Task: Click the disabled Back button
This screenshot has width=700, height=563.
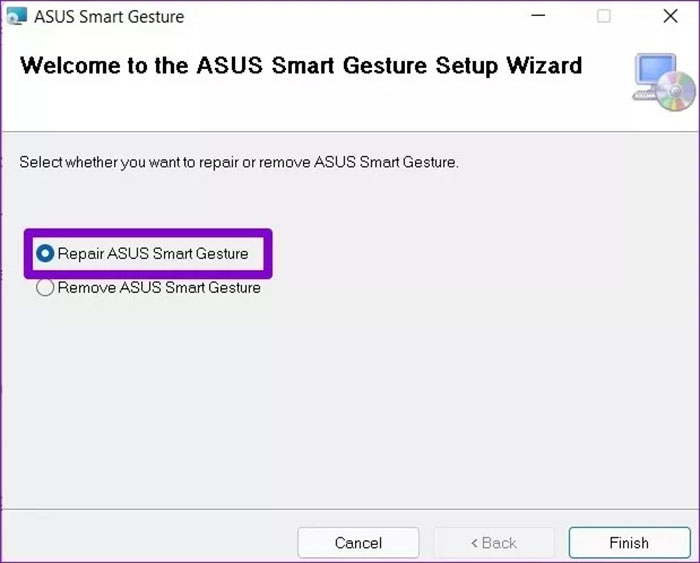Action: 493,543
